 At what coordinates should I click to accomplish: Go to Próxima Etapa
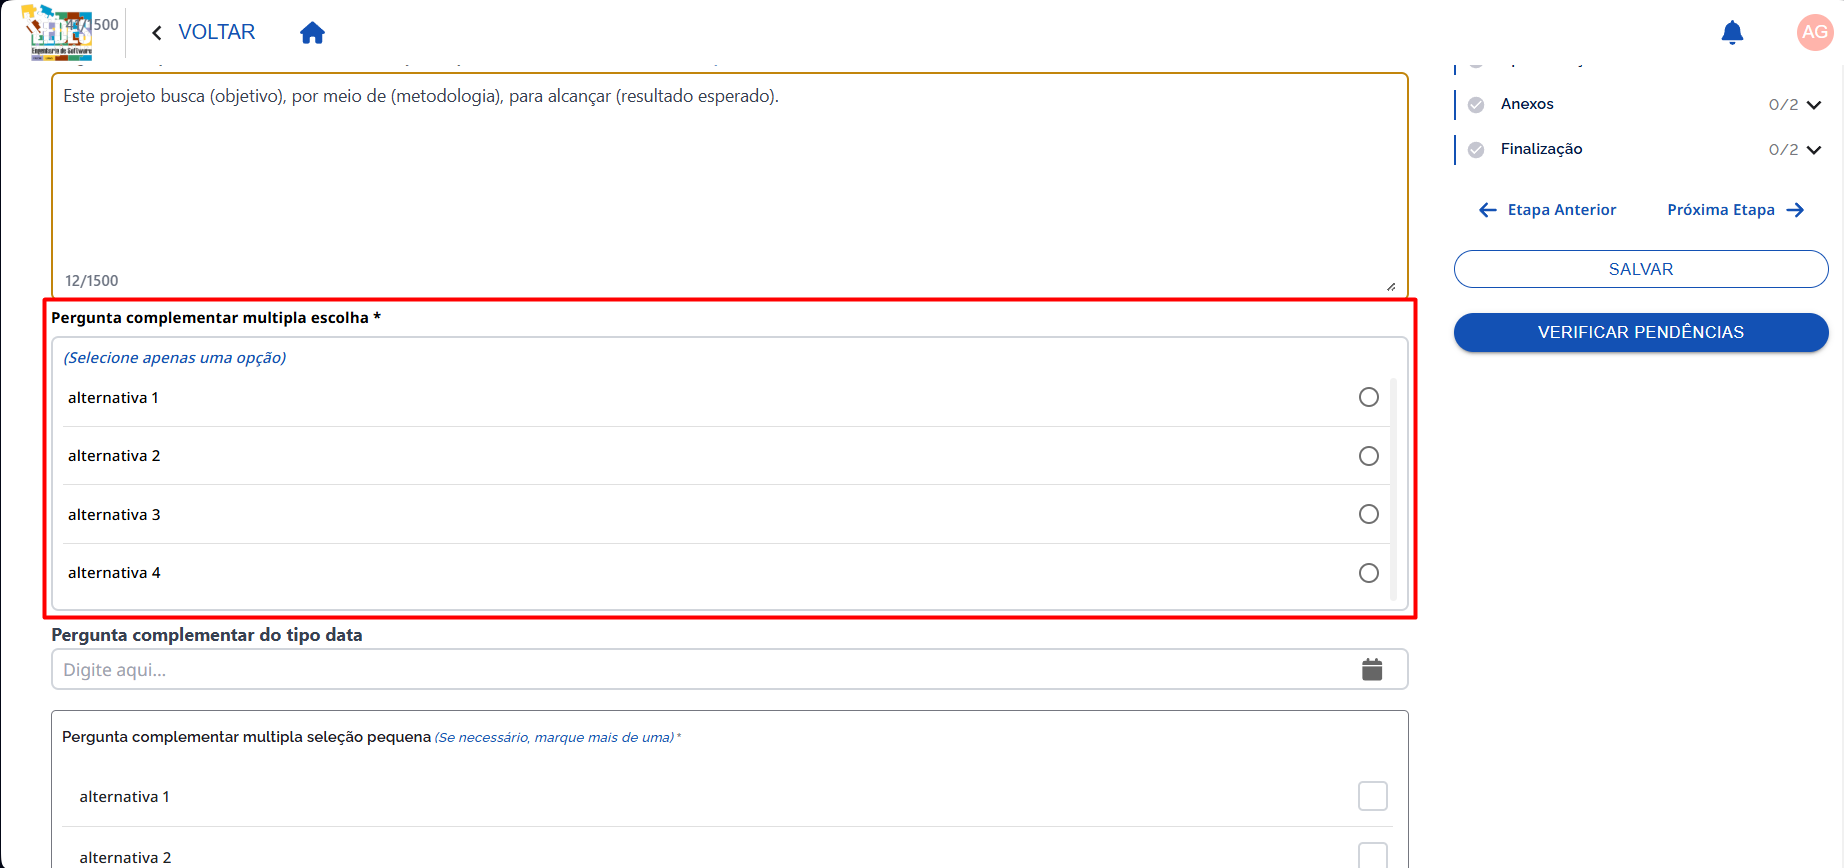coord(1736,210)
